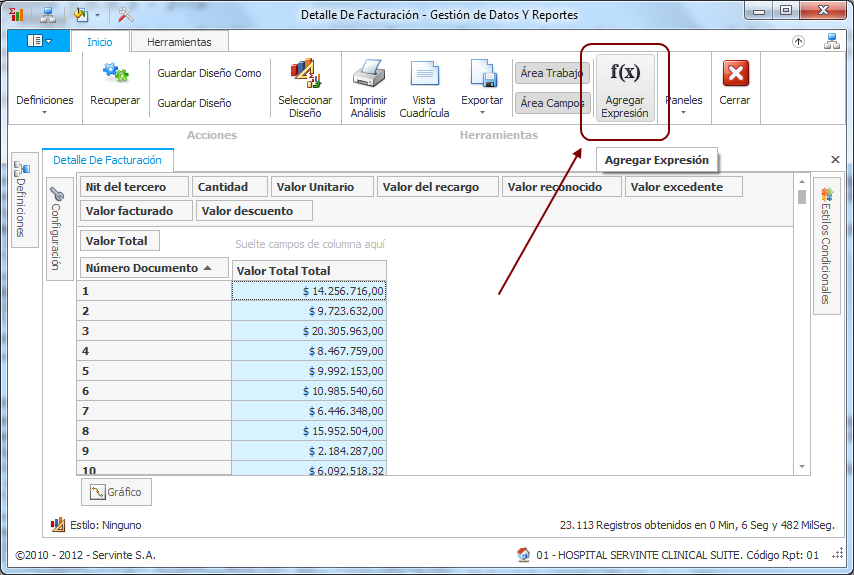Open the Paneles dropdown

point(684,105)
